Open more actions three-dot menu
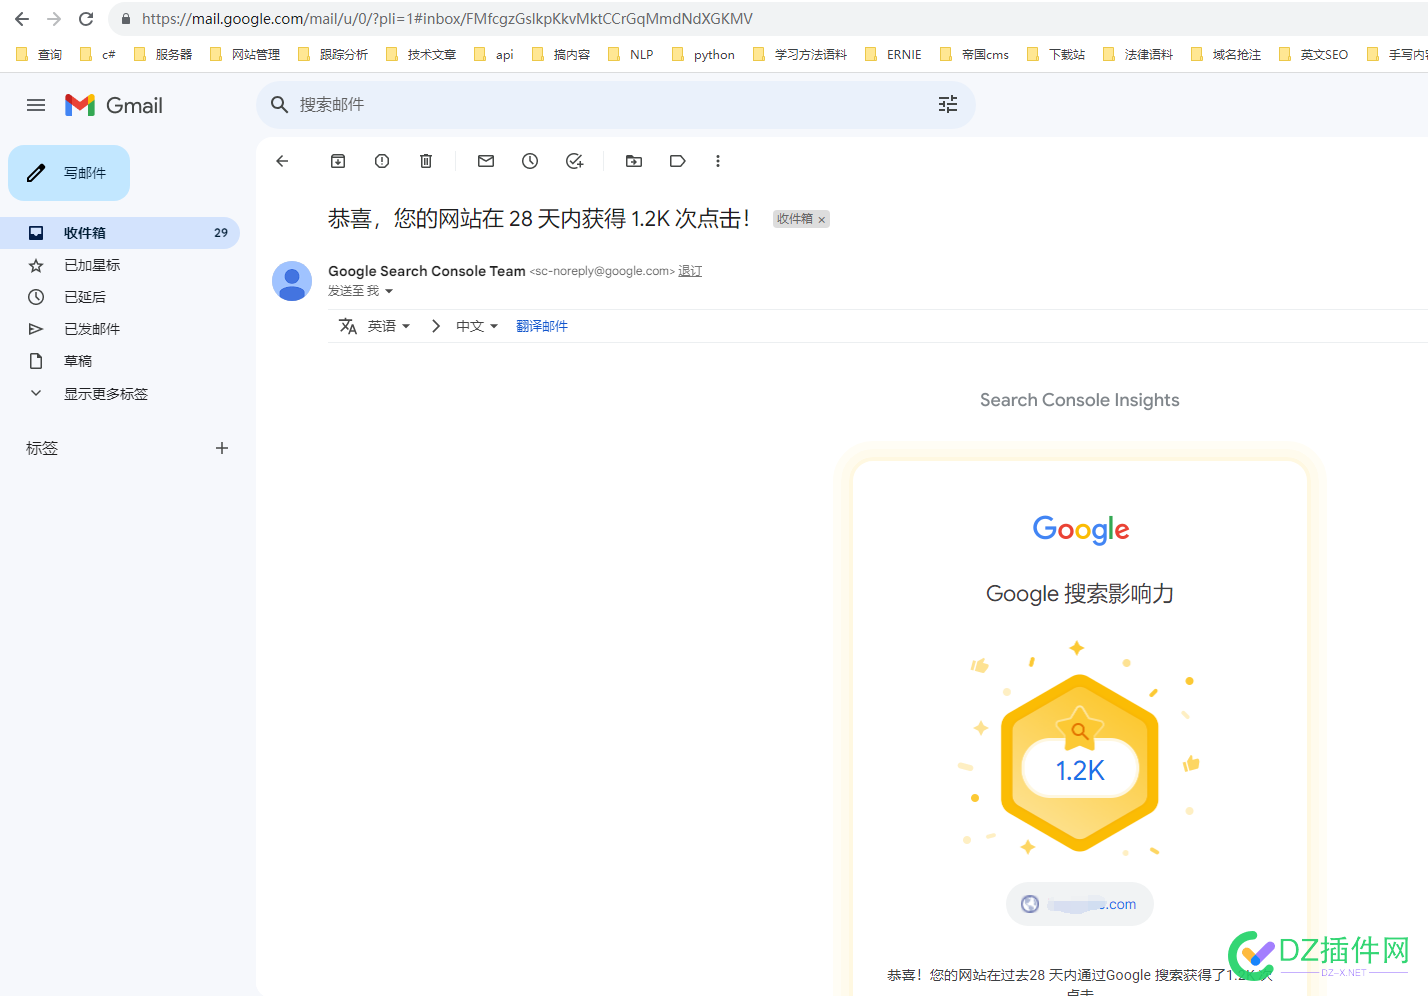1428x996 pixels. tap(718, 161)
